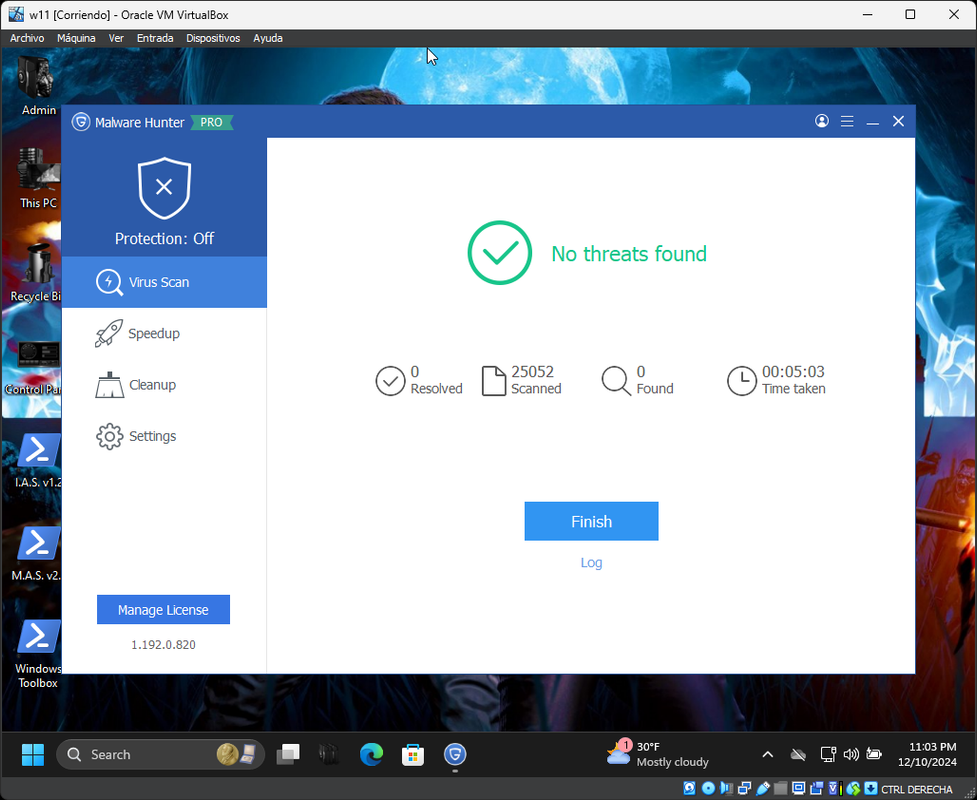Open Microsoft Edge from the taskbar
This screenshot has width=977, height=800.
[371, 755]
